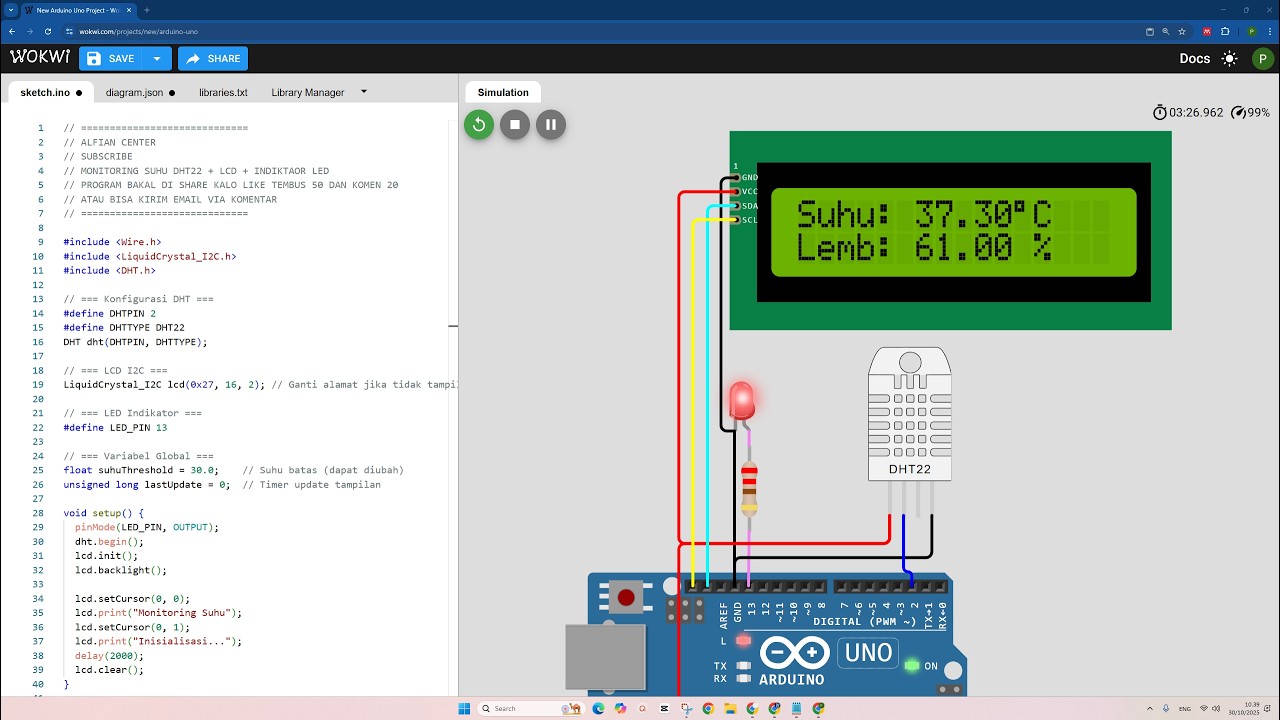Image resolution: width=1280 pixels, height=720 pixels.
Task: Click line "#include <LiquidCrystal_I2C.h>"
Action: (x=150, y=256)
